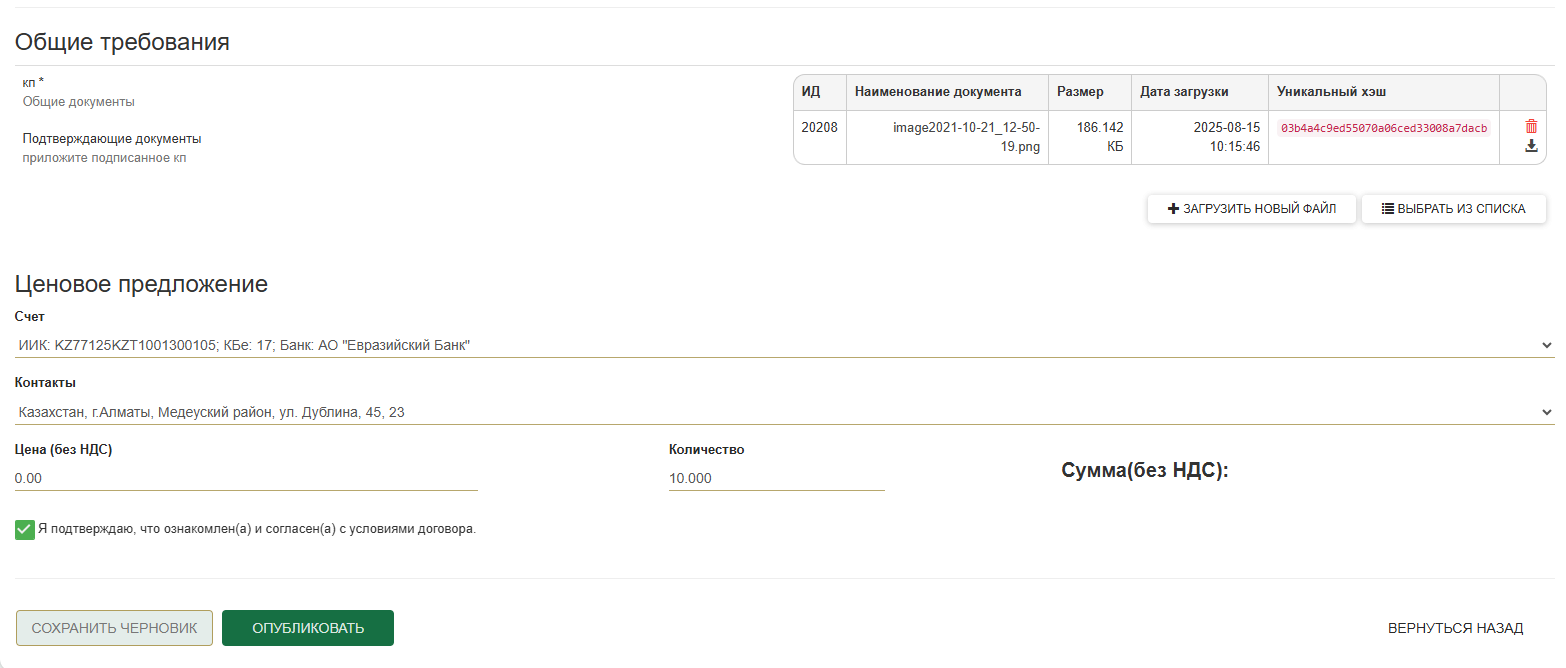Open the Выбрать из списка file list
The width and height of the screenshot is (1566, 668).
tap(1453, 209)
